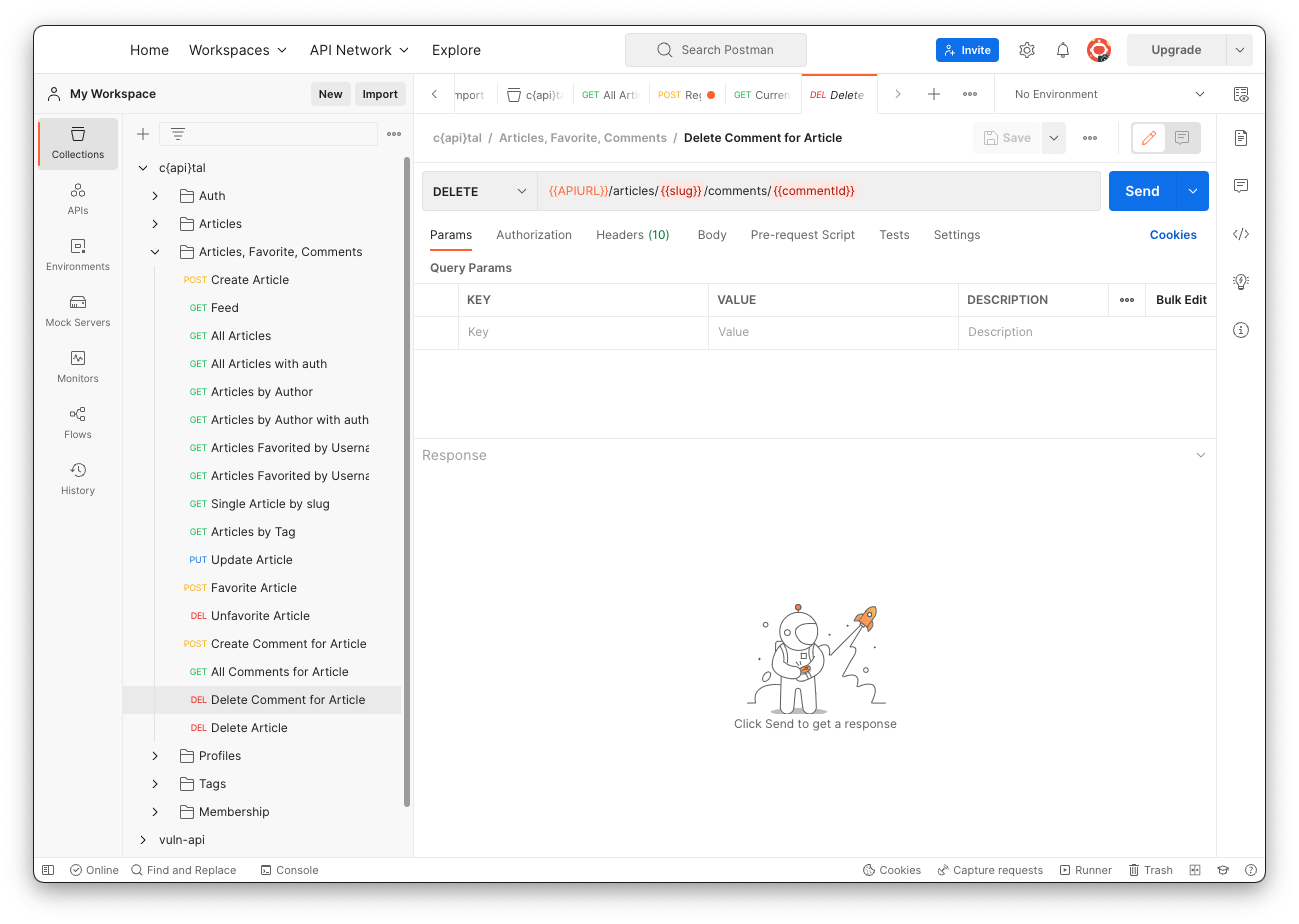Open the settings gear in header
Screen dimensions: 1299x924
point(1027,50)
